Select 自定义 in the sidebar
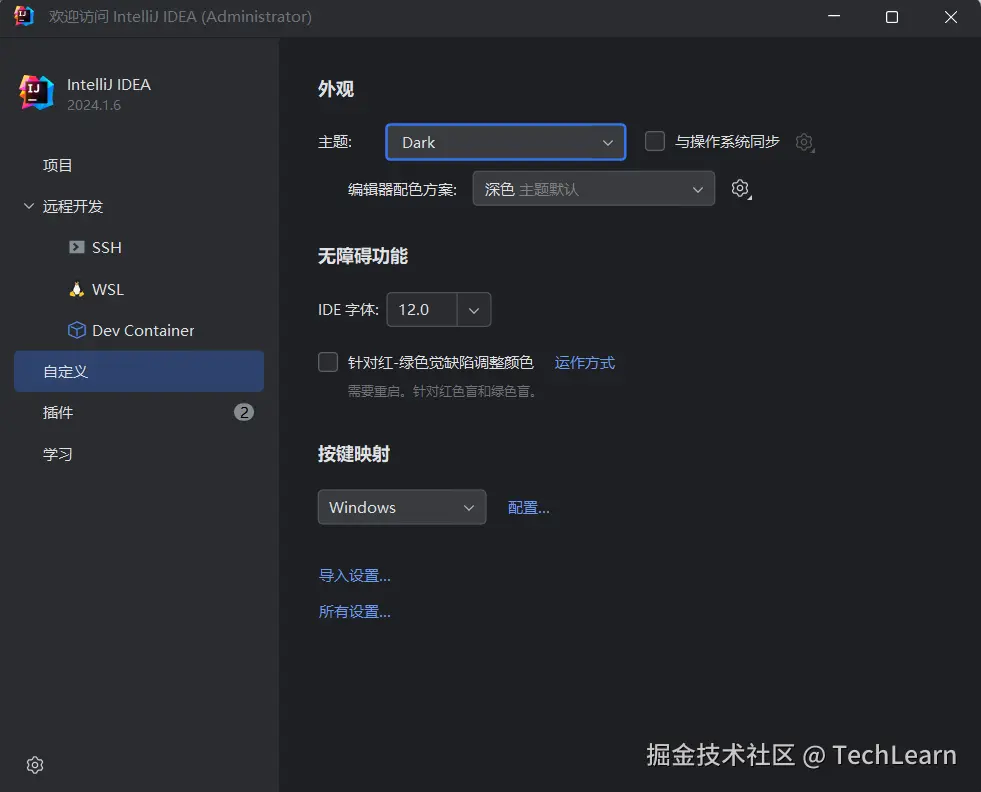The height and width of the screenshot is (792, 981). (x=139, y=372)
